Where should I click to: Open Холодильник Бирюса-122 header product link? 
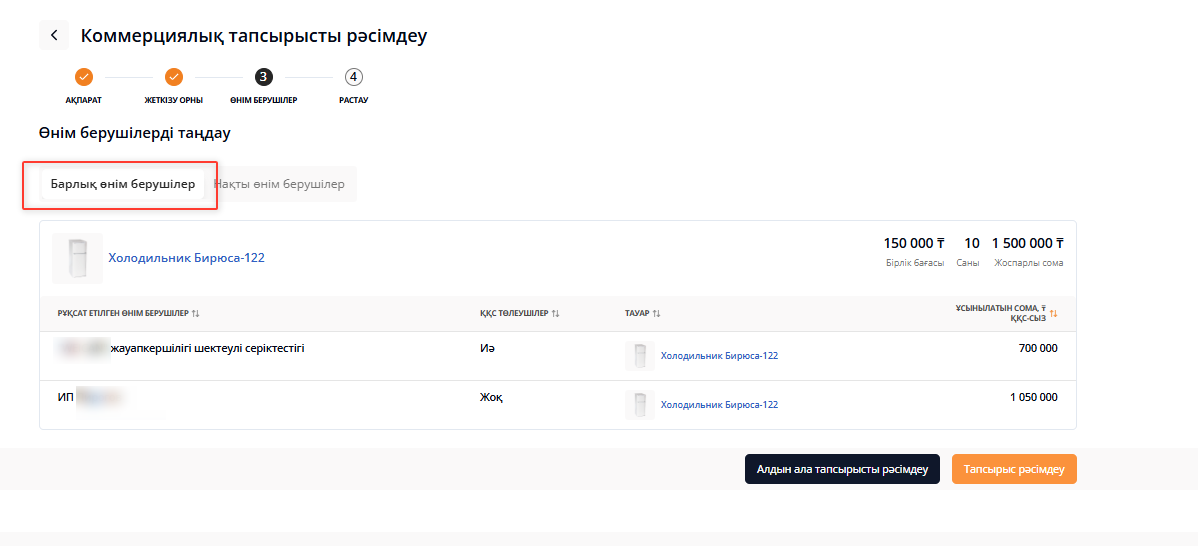tap(186, 258)
